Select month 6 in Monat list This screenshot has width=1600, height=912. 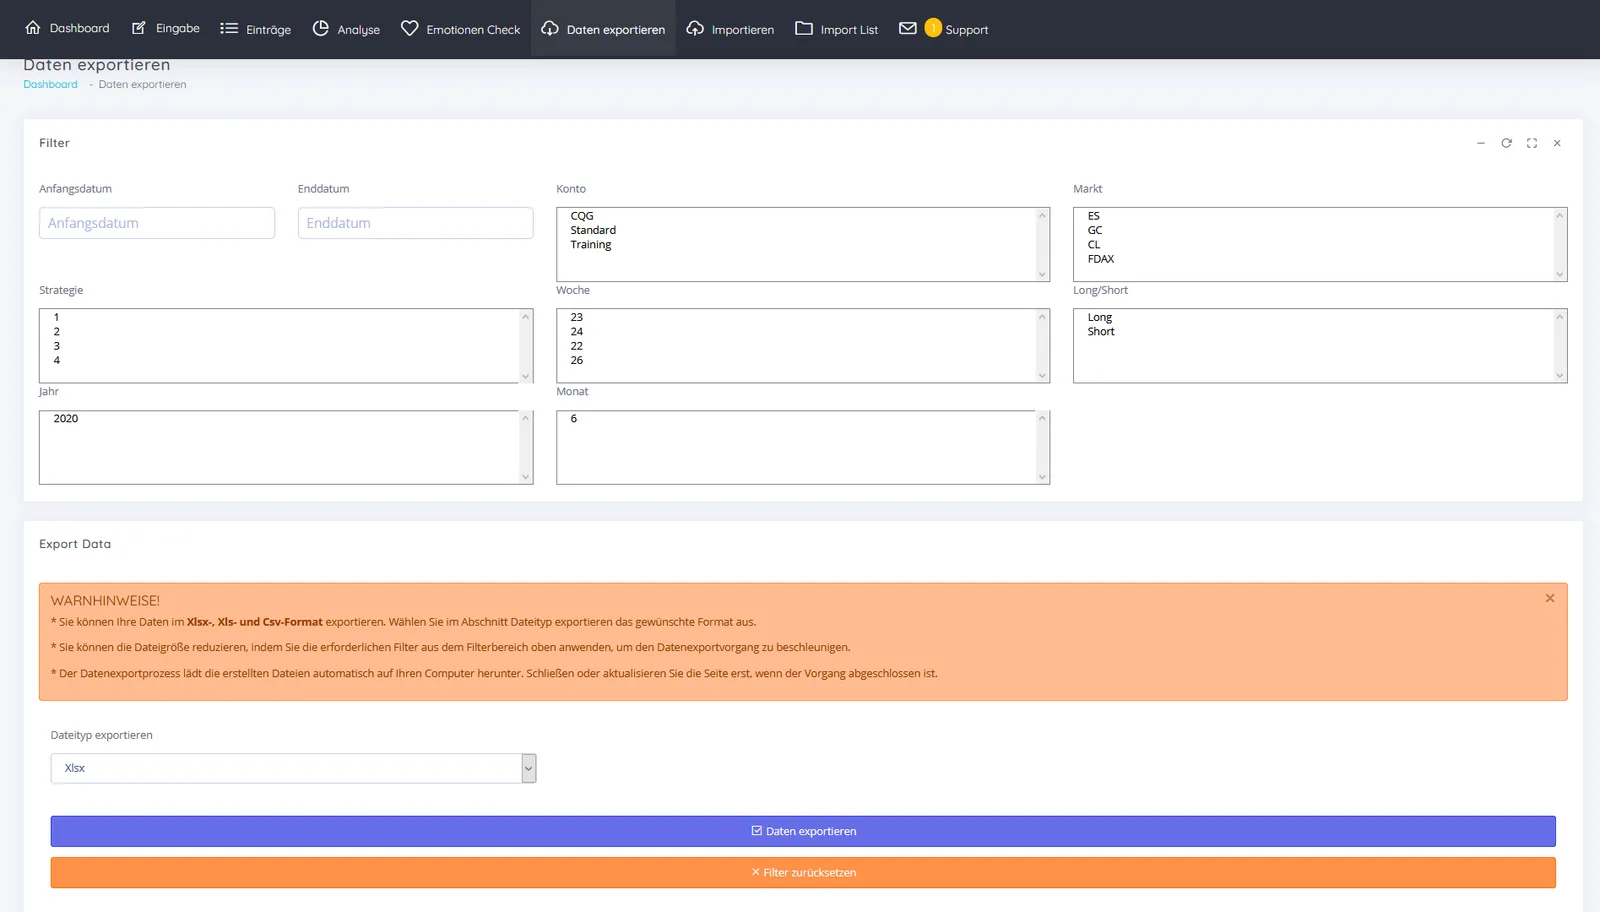coord(574,418)
